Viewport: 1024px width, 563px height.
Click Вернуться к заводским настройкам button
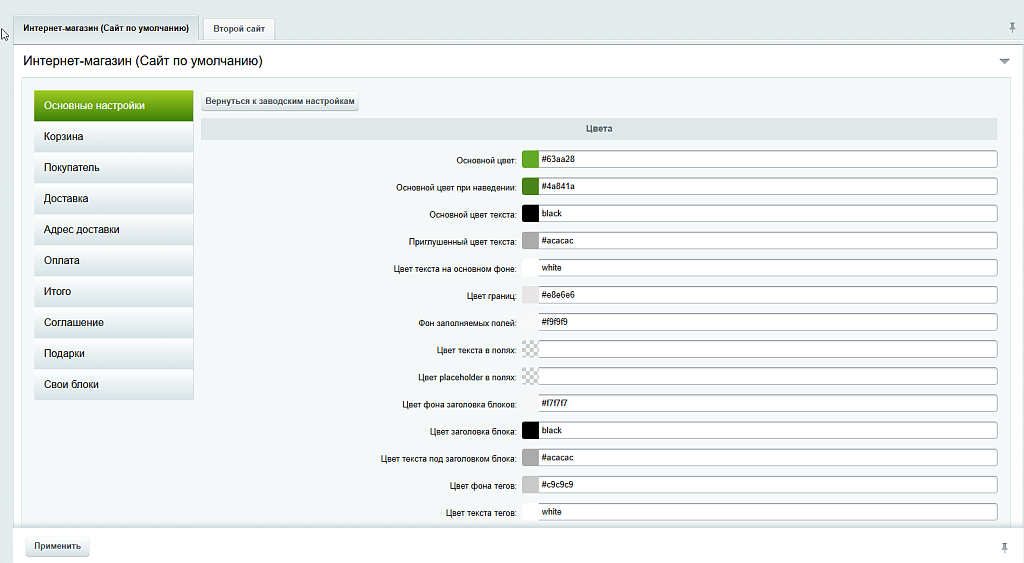(280, 101)
